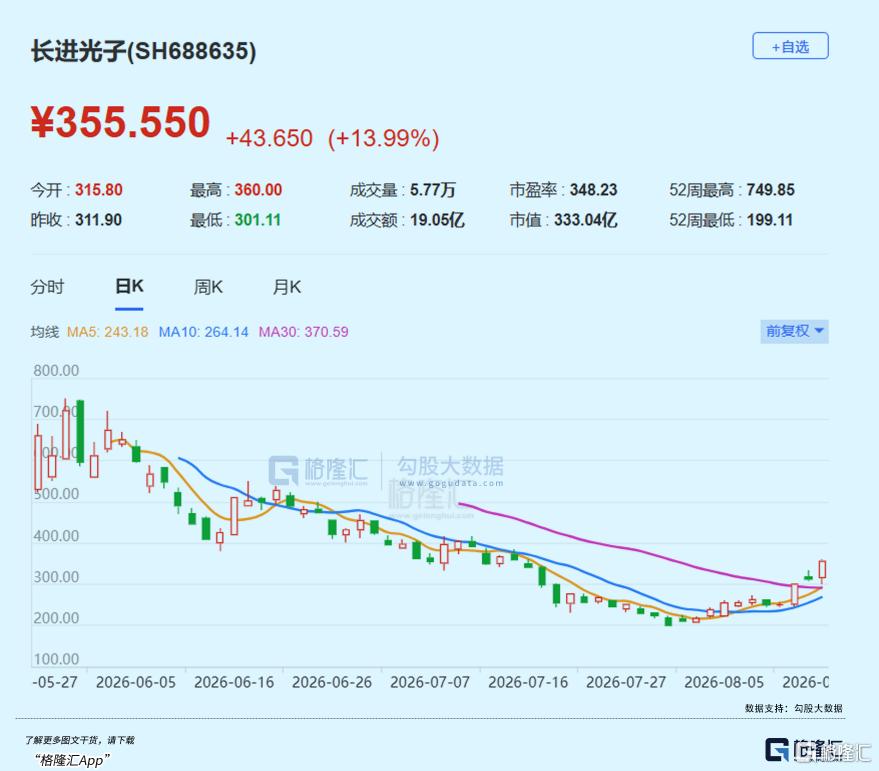Switch to the 月K monthly chart tab
This screenshot has width=879, height=771.
pyautogui.click(x=286, y=287)
